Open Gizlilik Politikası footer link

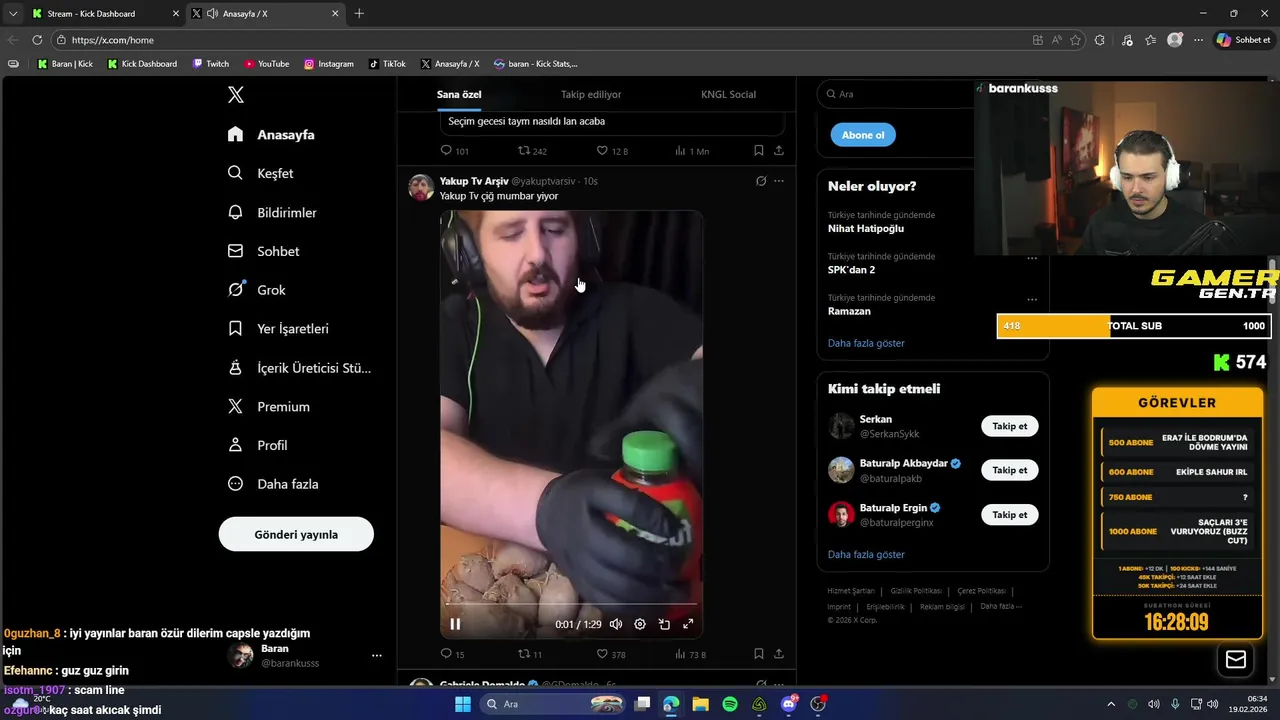916,591
